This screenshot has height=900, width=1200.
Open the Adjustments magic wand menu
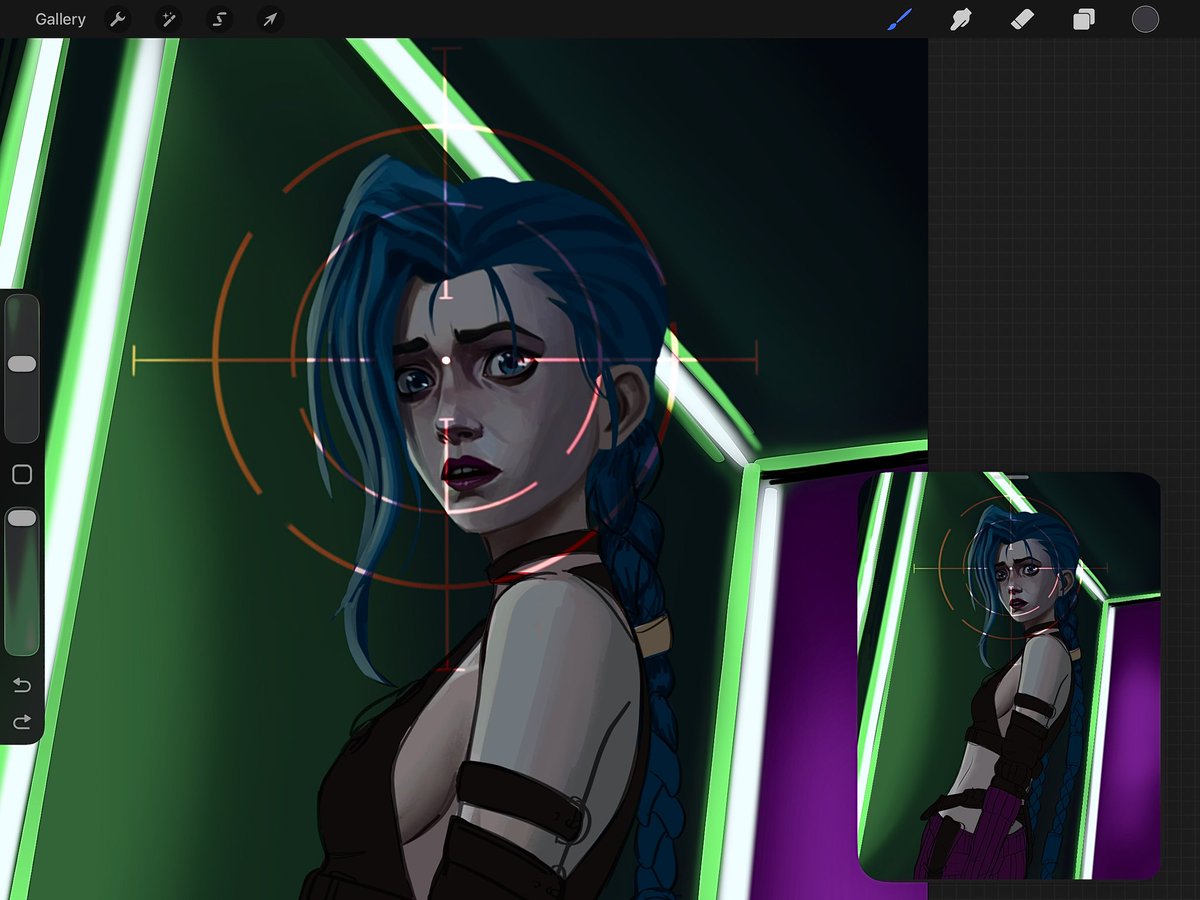coord(168,19)
